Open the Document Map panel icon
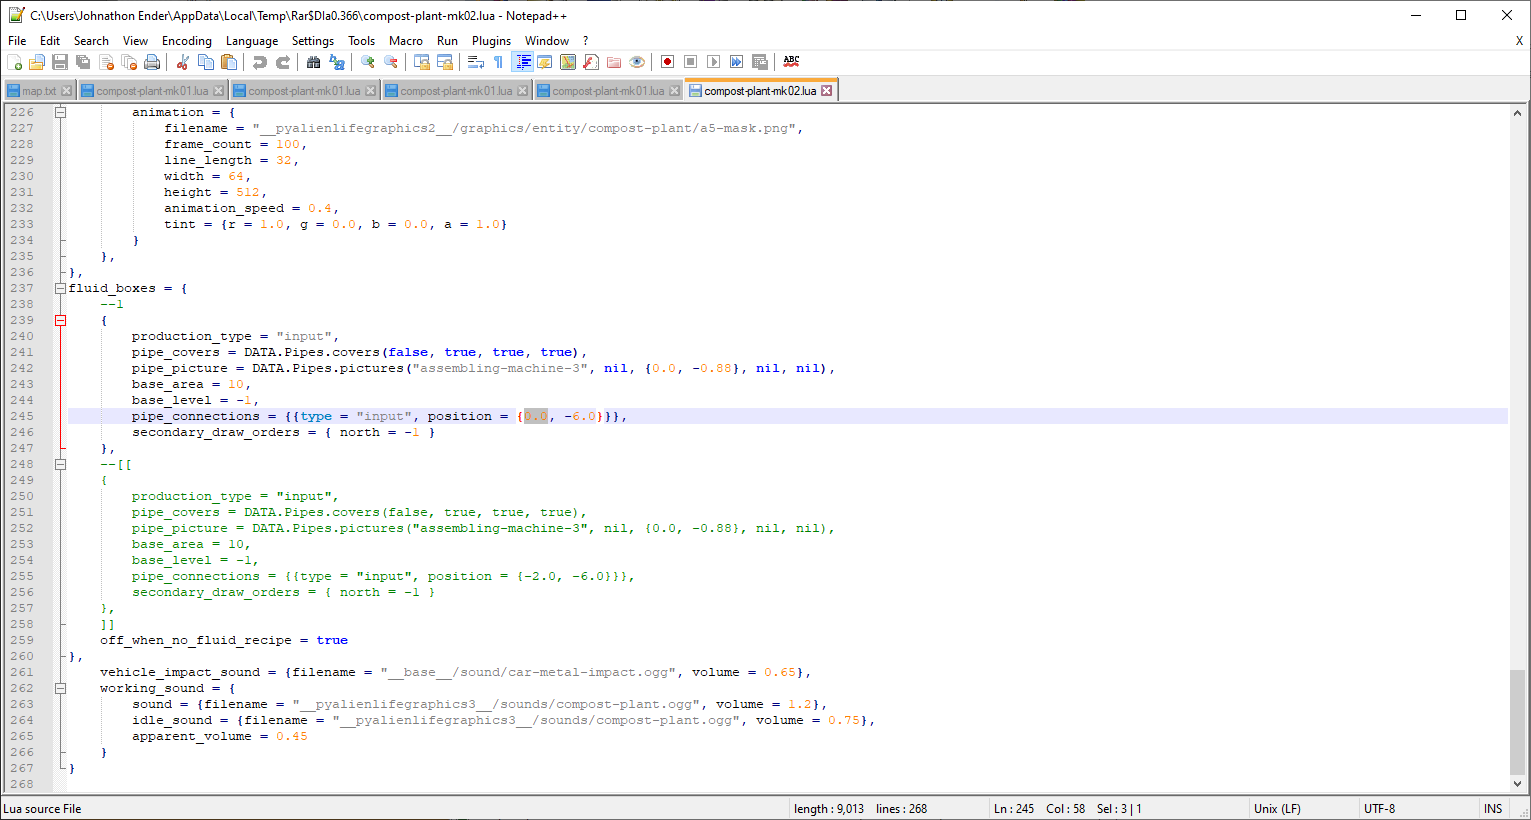This screenshot has height=820, width=1531. point(568,62)
